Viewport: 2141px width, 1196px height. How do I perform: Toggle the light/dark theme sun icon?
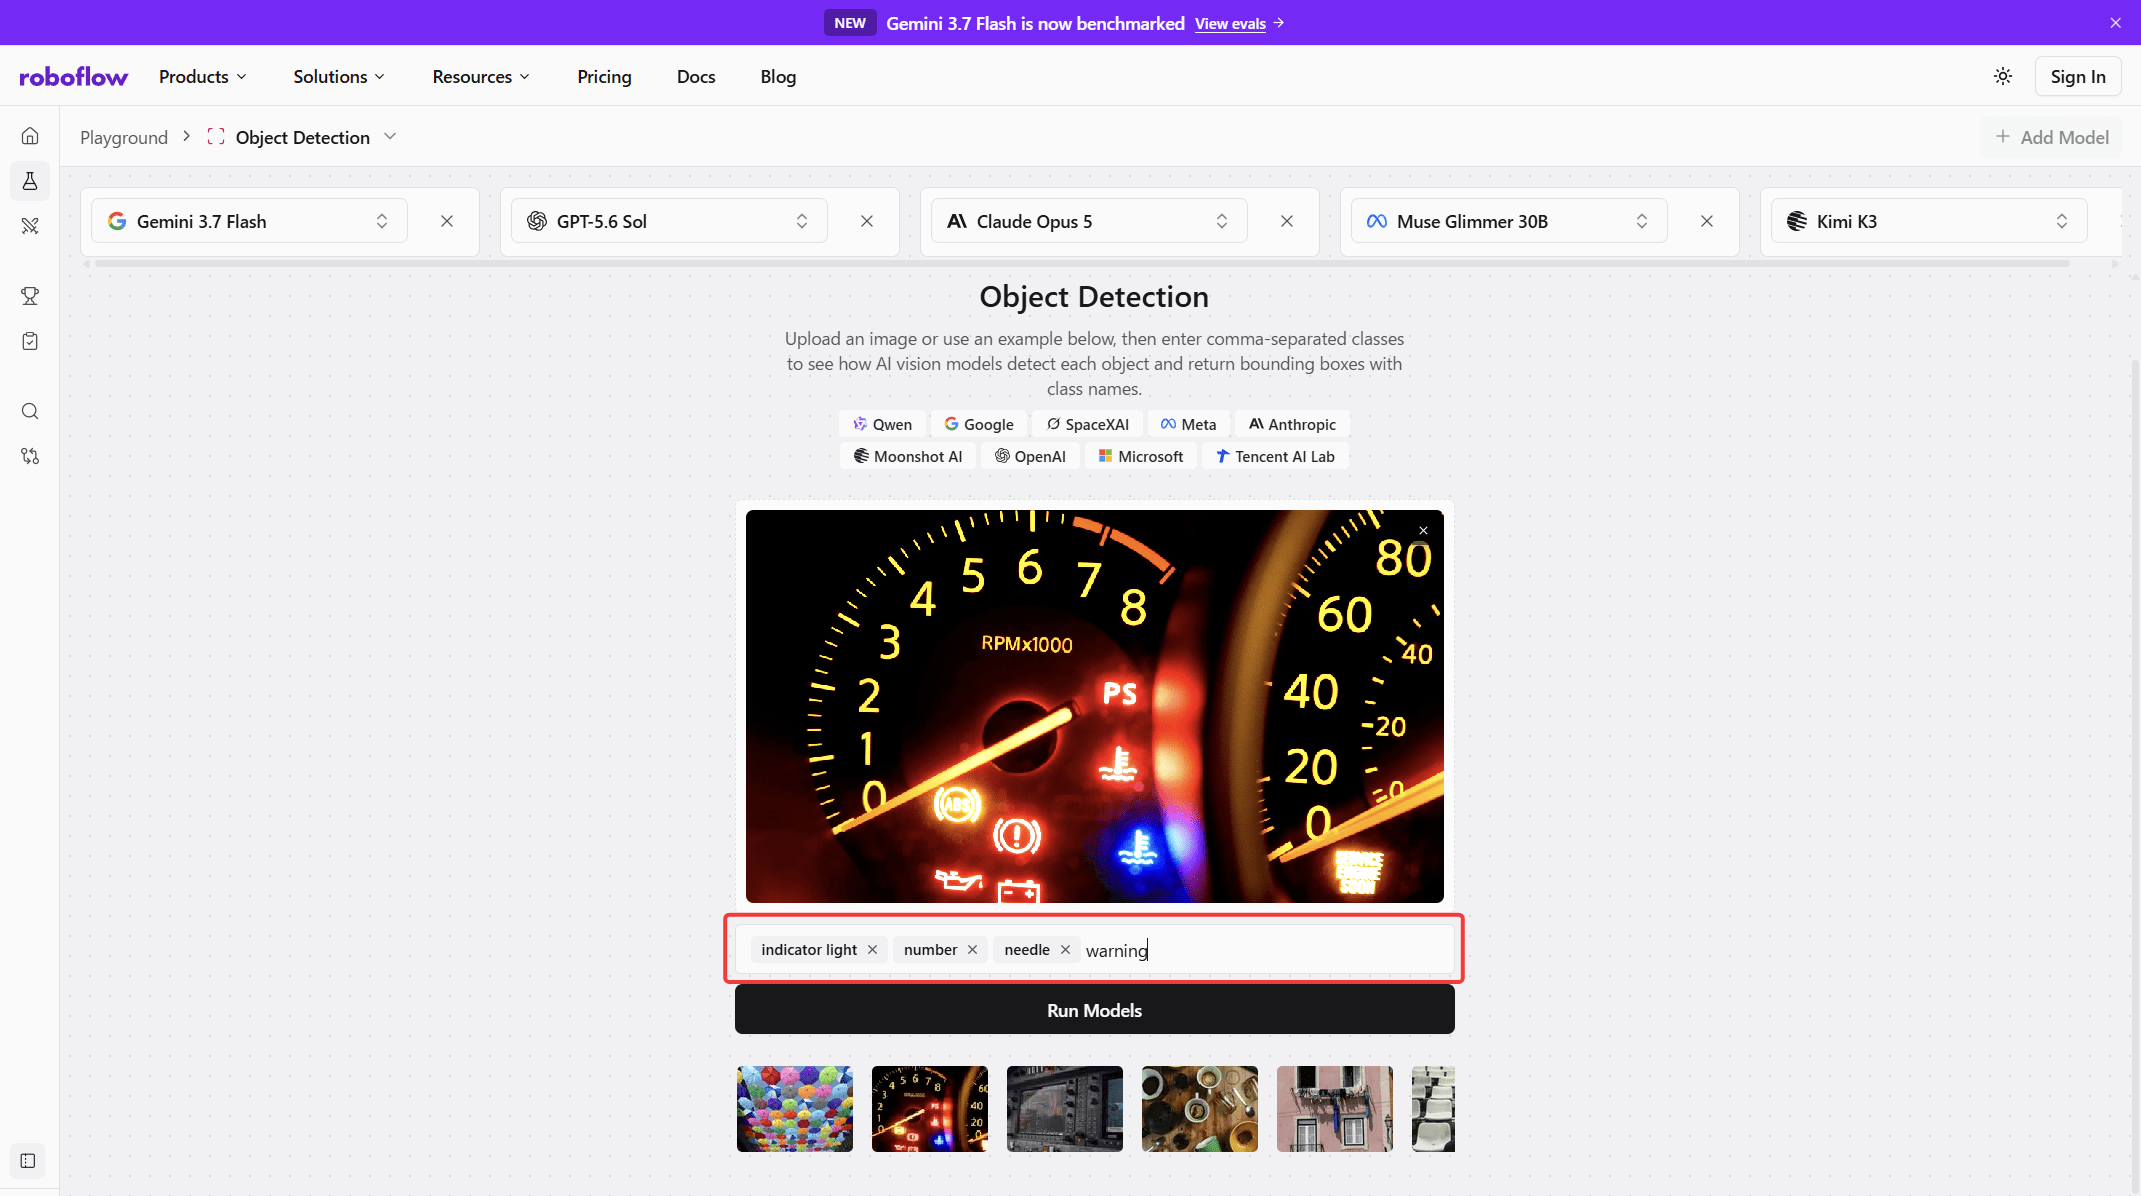[x=2003, y=76]
